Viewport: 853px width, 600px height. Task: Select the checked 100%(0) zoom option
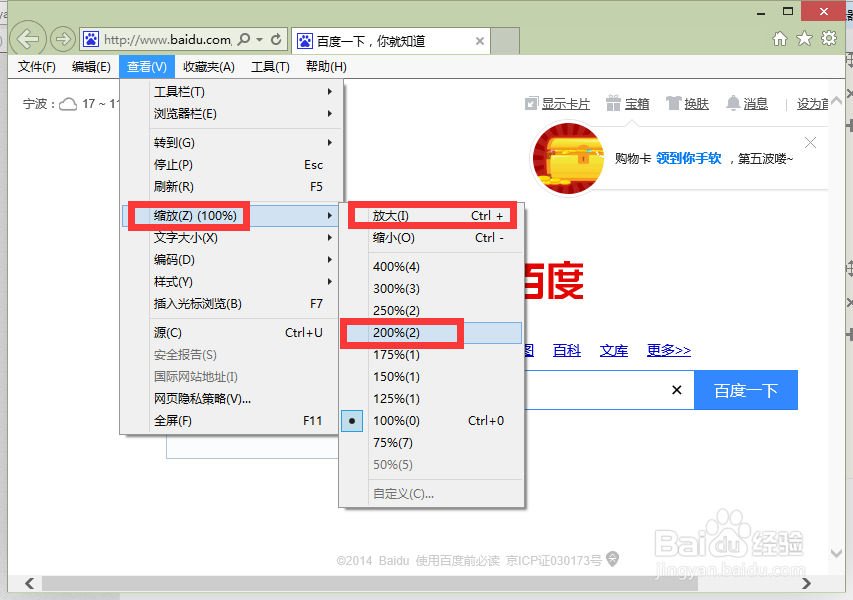coord(431,421)
